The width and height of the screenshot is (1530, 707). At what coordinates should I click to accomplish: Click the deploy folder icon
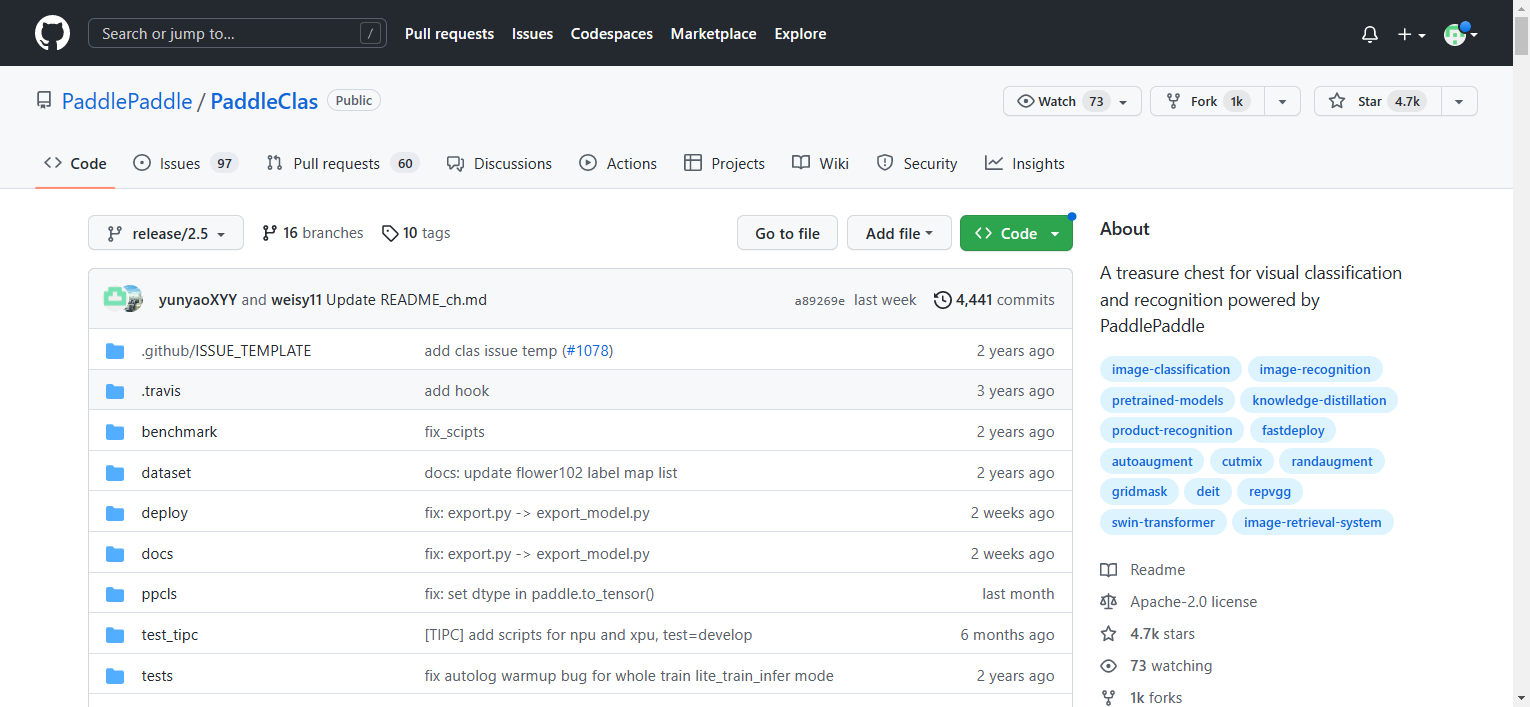pyautogui.click(x=114, y=513)
